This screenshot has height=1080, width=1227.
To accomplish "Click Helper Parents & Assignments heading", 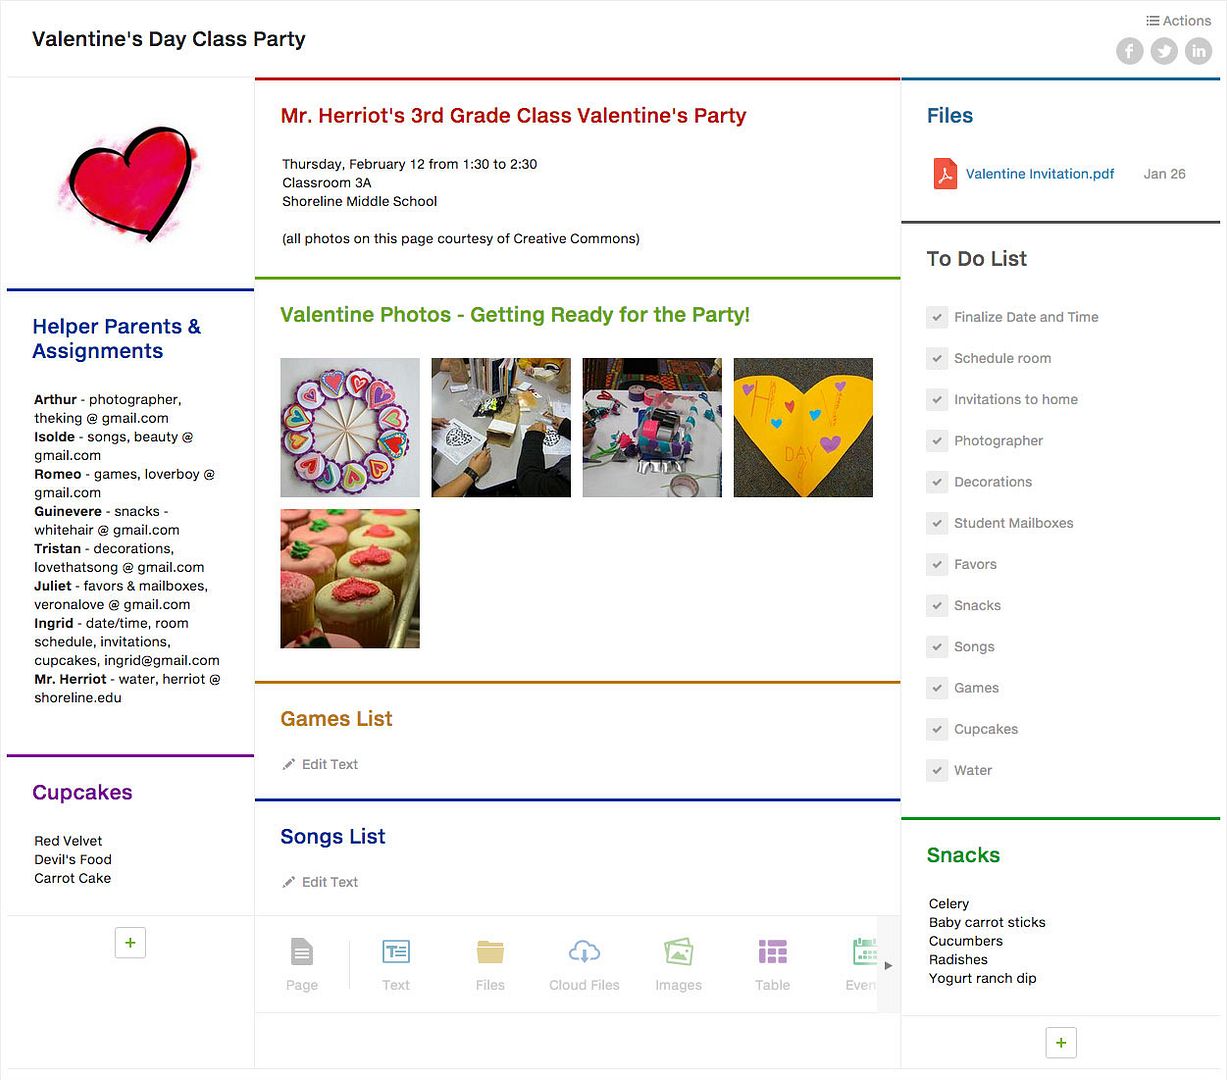I will pos(116,339).
